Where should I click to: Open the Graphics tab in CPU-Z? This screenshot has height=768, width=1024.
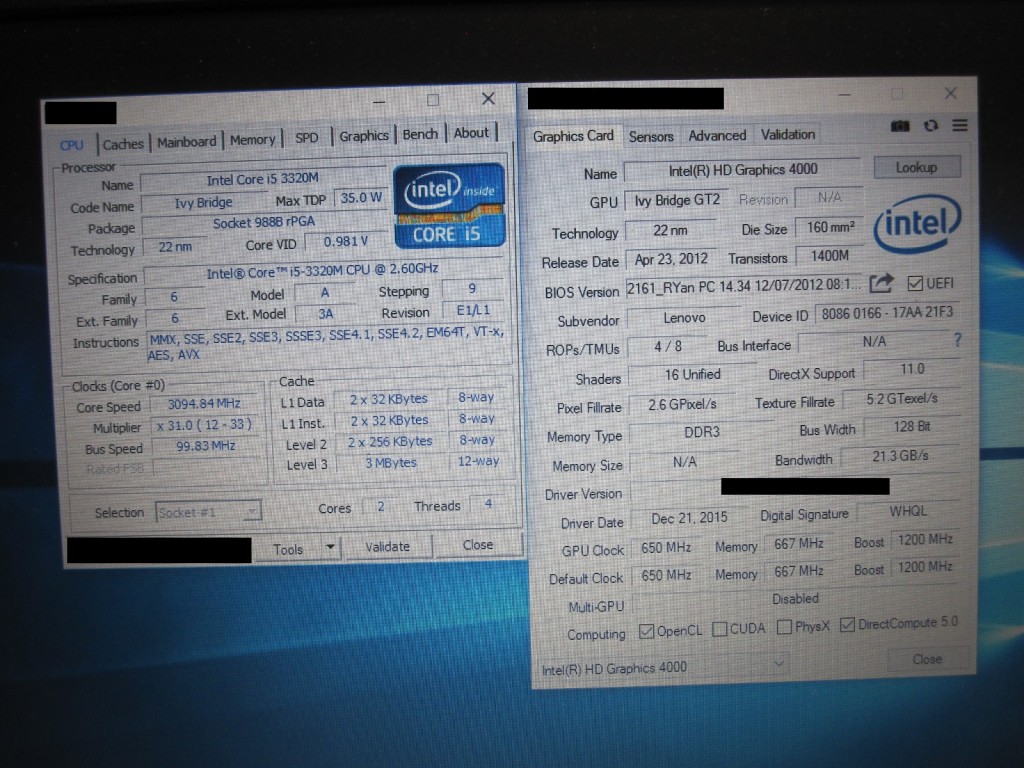coord(364,136)
